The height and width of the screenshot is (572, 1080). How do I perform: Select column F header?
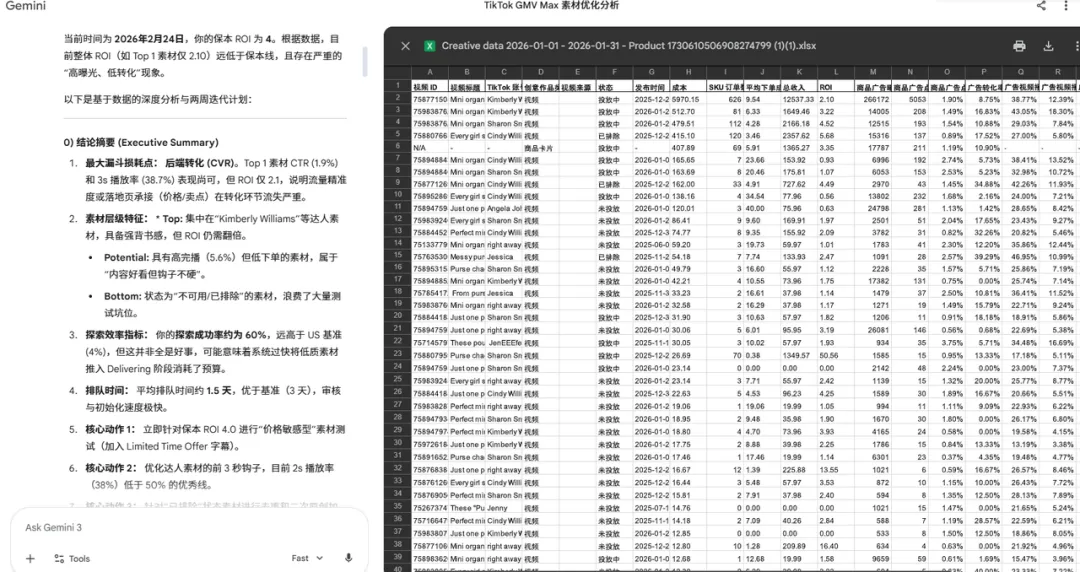pyautogui.click(x=614, y=72)
